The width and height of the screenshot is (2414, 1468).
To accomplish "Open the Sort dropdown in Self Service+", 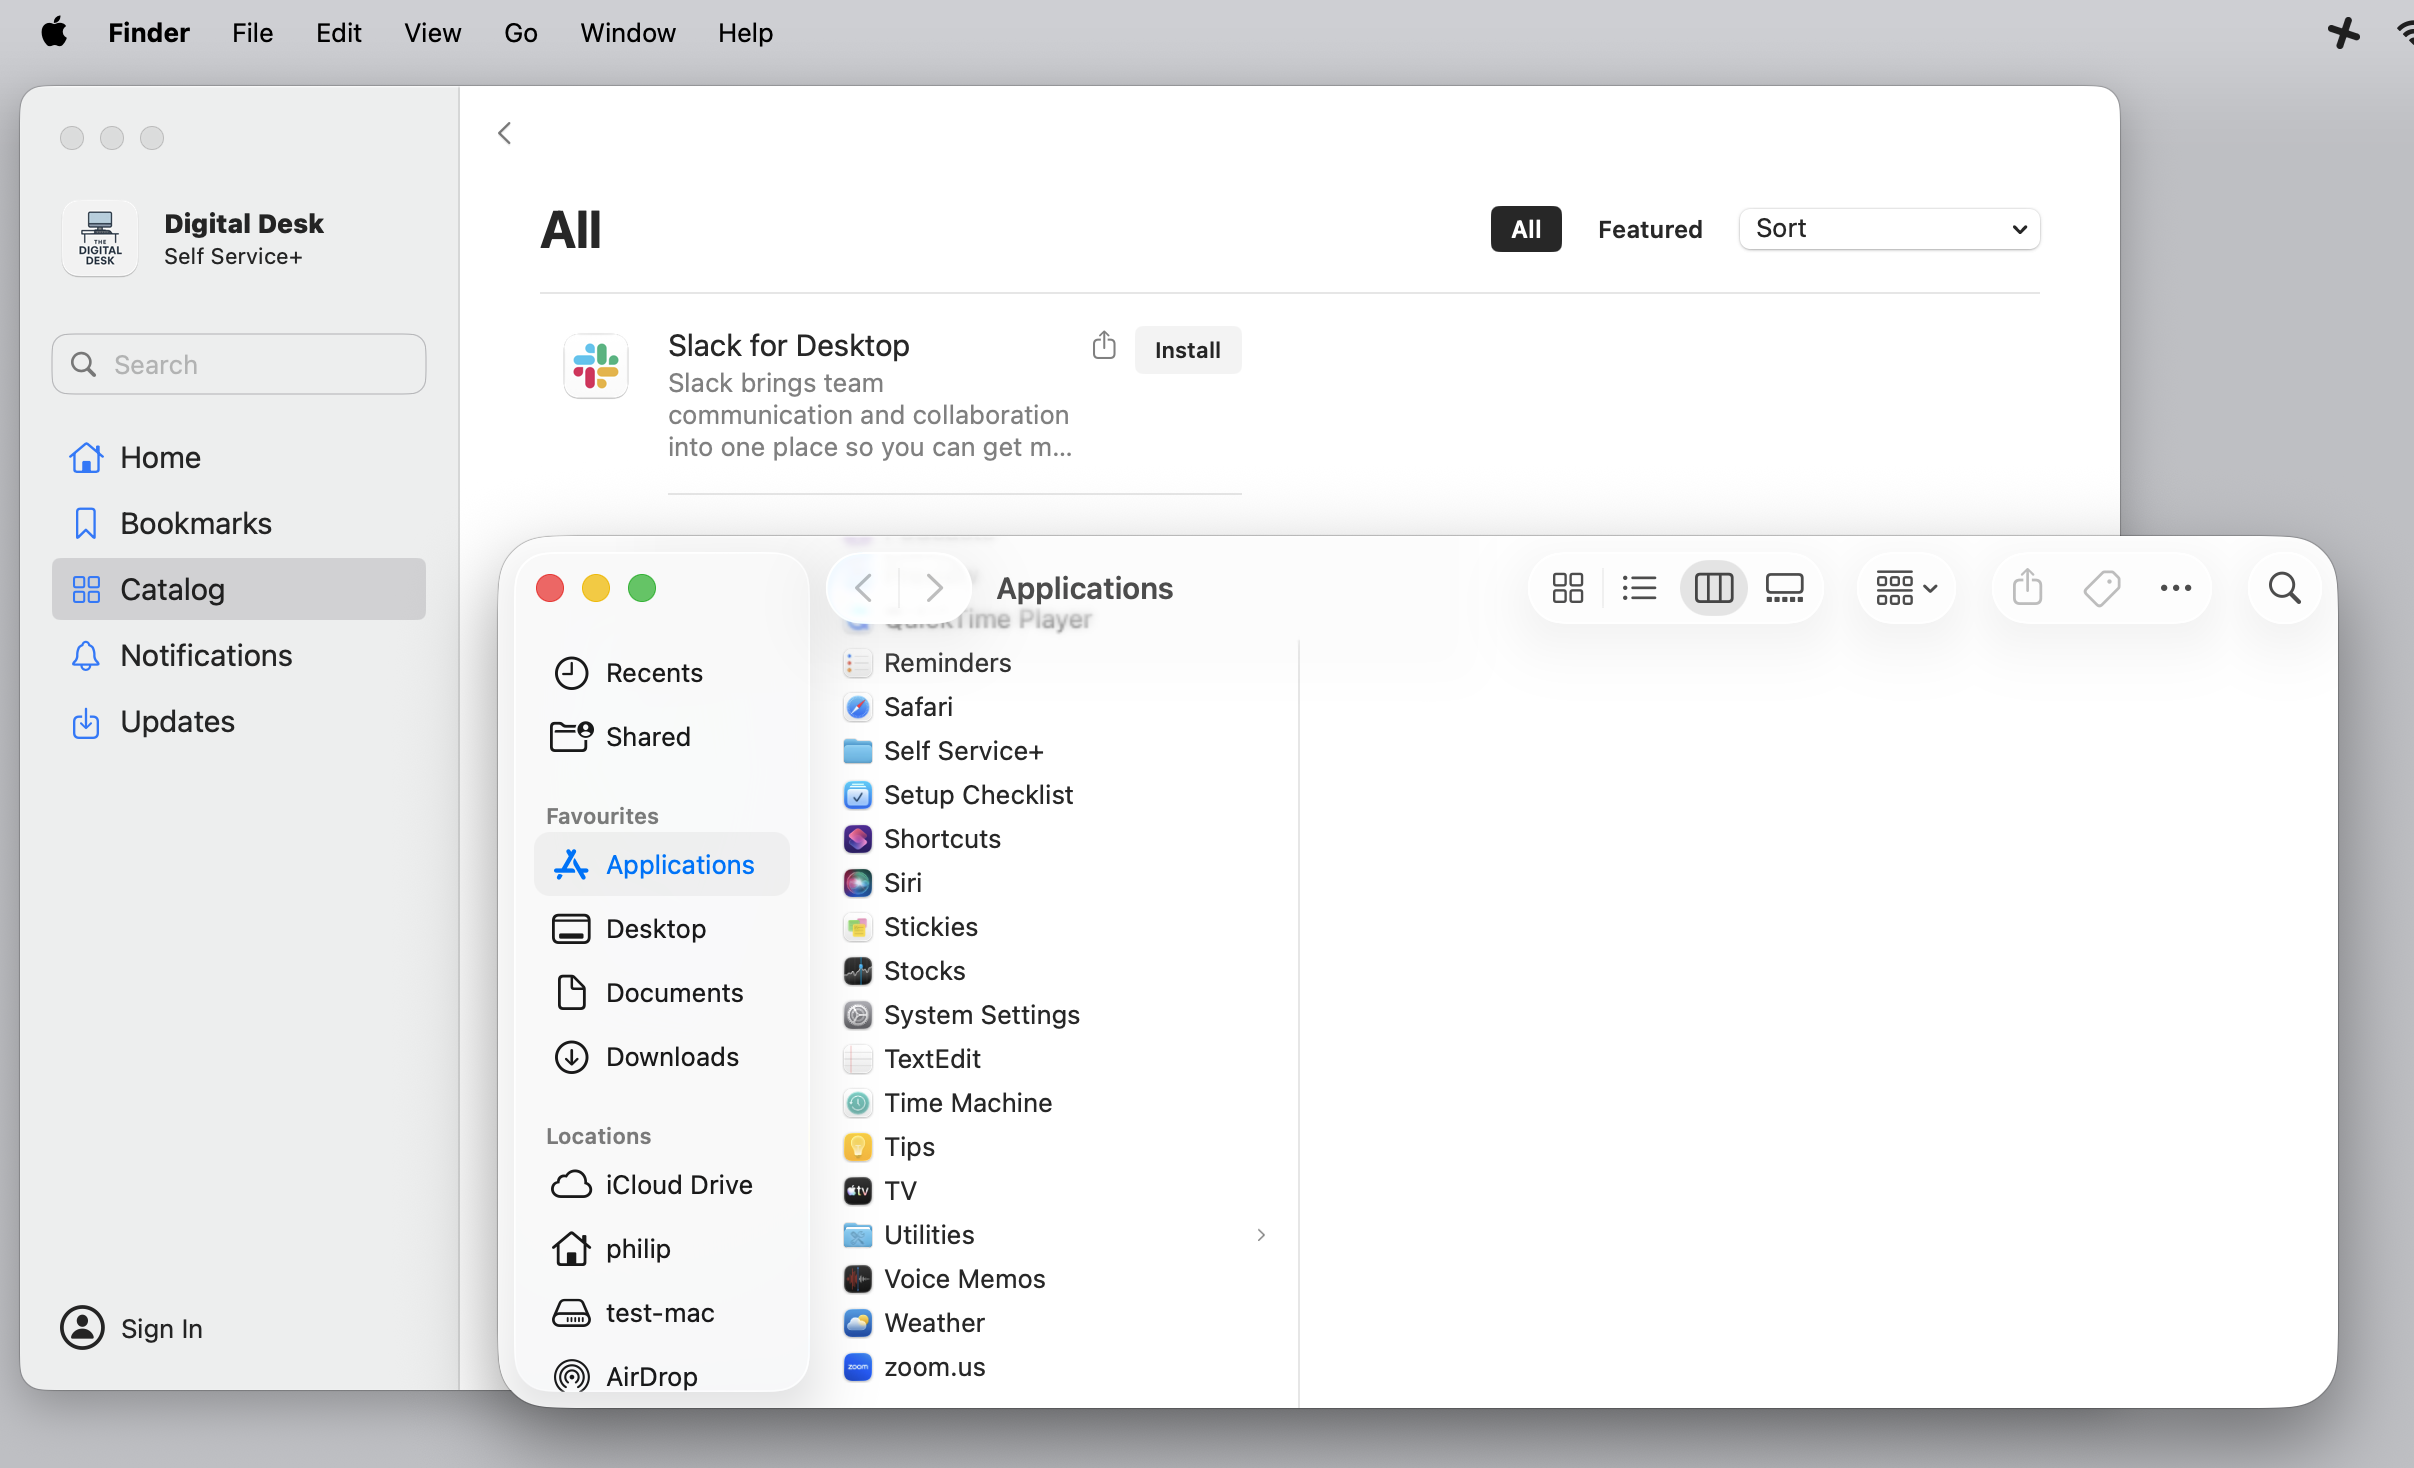I will click(1889, 229).
